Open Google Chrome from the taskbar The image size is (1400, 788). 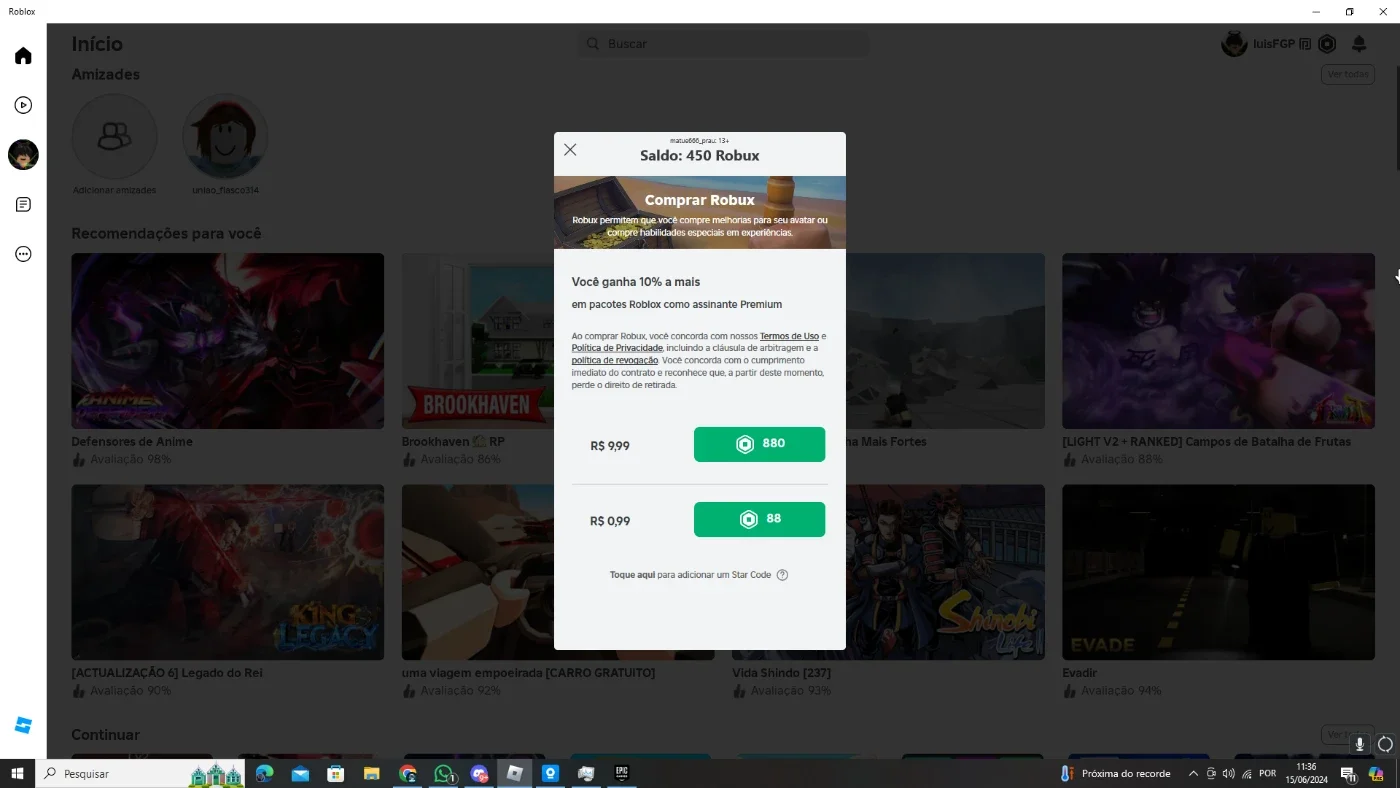(x=408, y=774)
